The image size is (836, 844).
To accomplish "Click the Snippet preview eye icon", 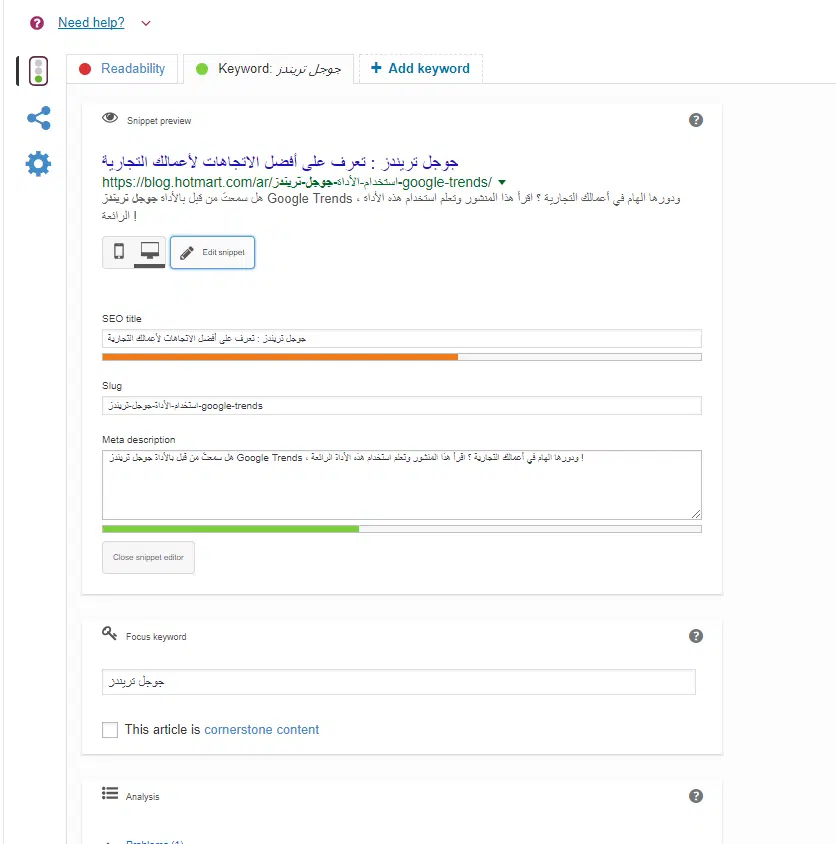I will click(x=110, y=118).
